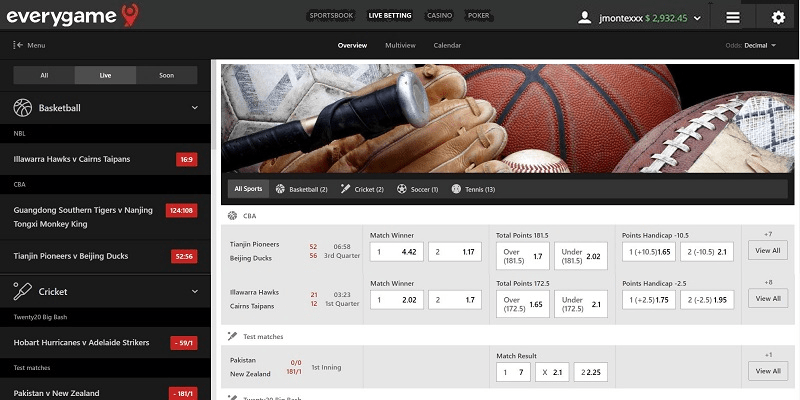Open Hobart Hurricanes v Adelaide Strikers match
Viewport: 800px width, 400px height.
[105, 342]
